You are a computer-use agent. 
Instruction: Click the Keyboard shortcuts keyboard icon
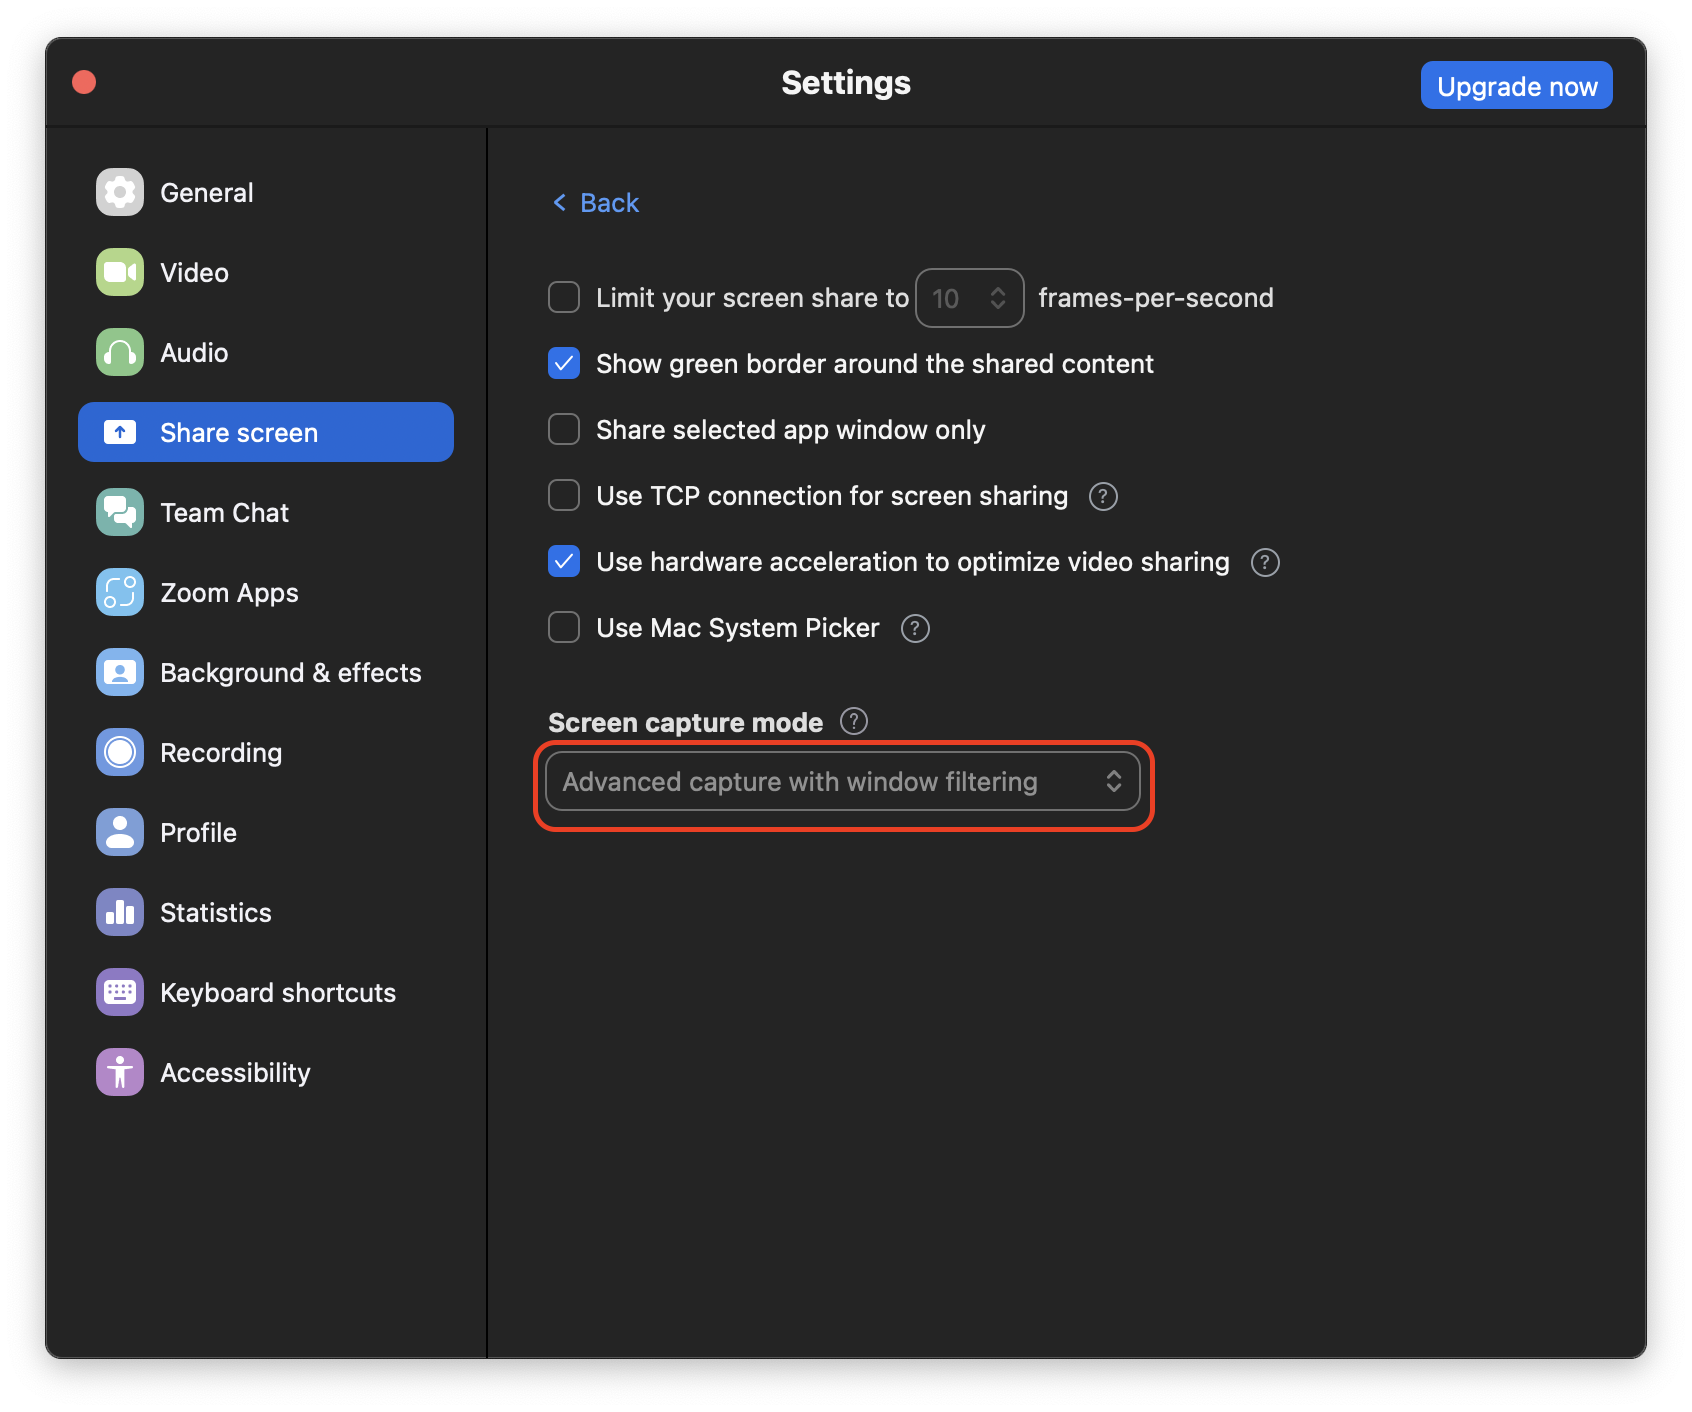pos(119,992)
